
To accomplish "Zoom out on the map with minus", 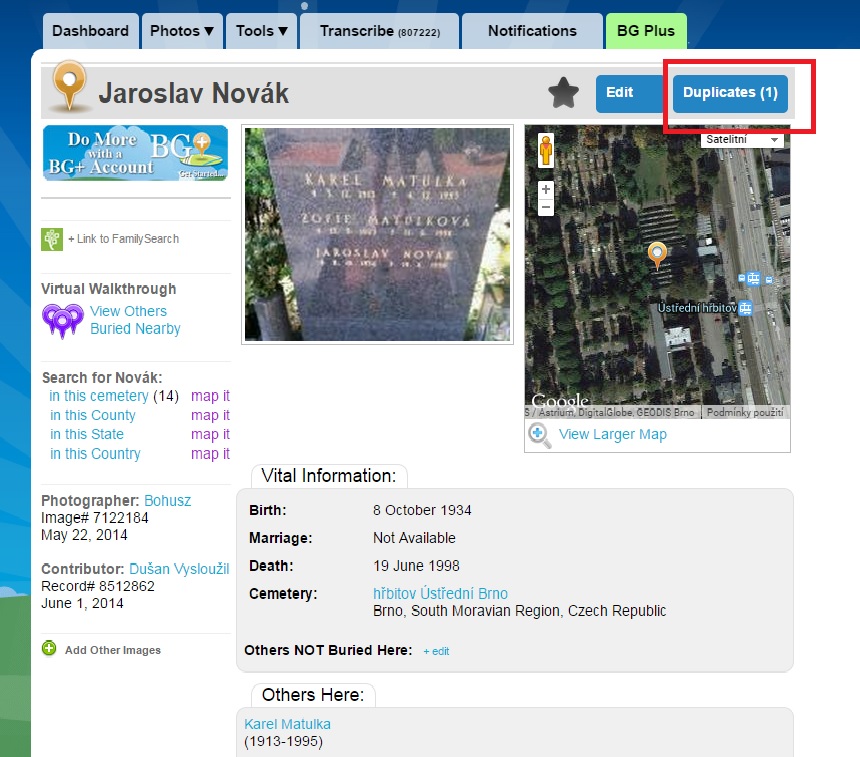I will 545,207.
